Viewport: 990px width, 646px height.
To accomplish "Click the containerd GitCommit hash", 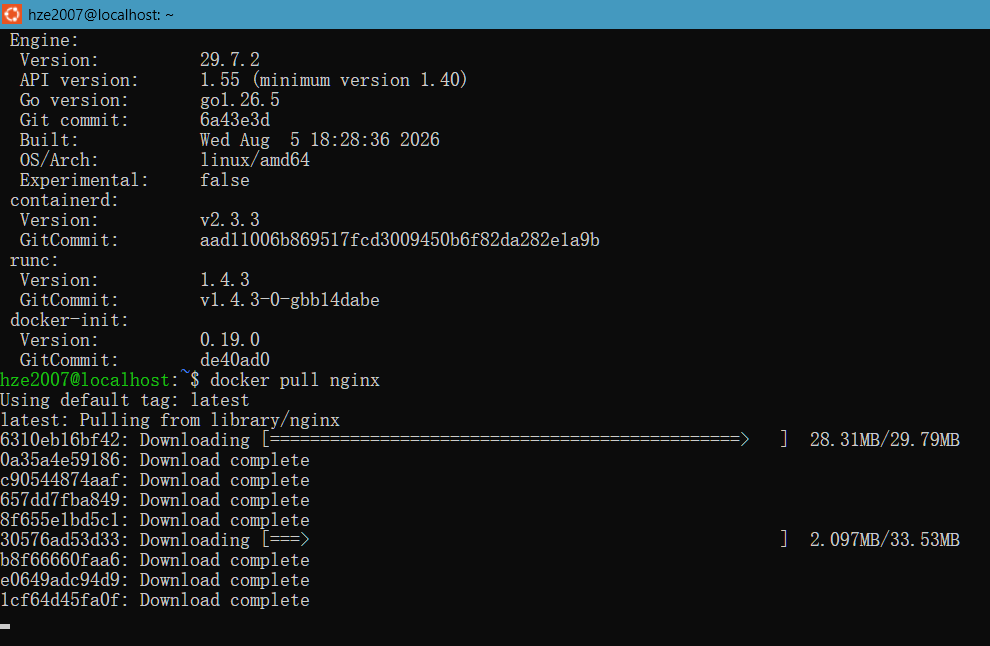I will (x=400, y=240).
